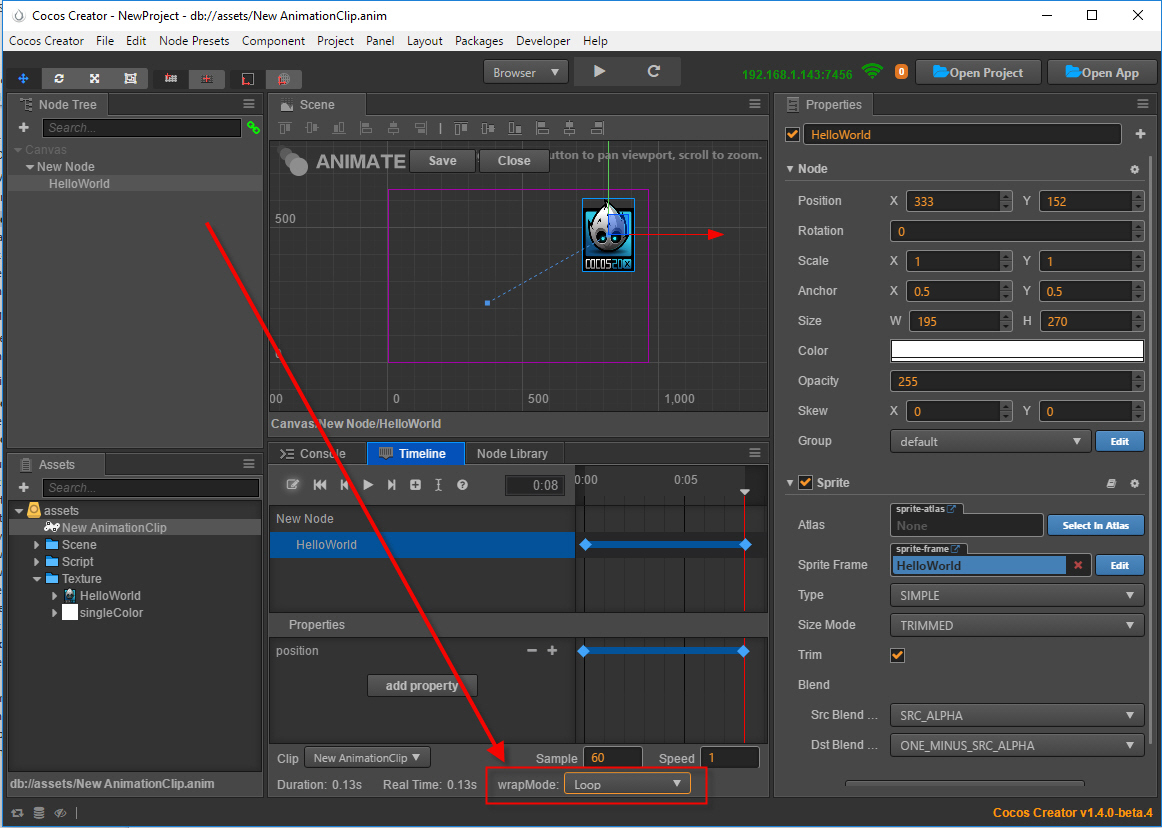This screenshot has height=828, width=1162.
Task: Save the animation with Save button
Action: click(x=442, y=161)
